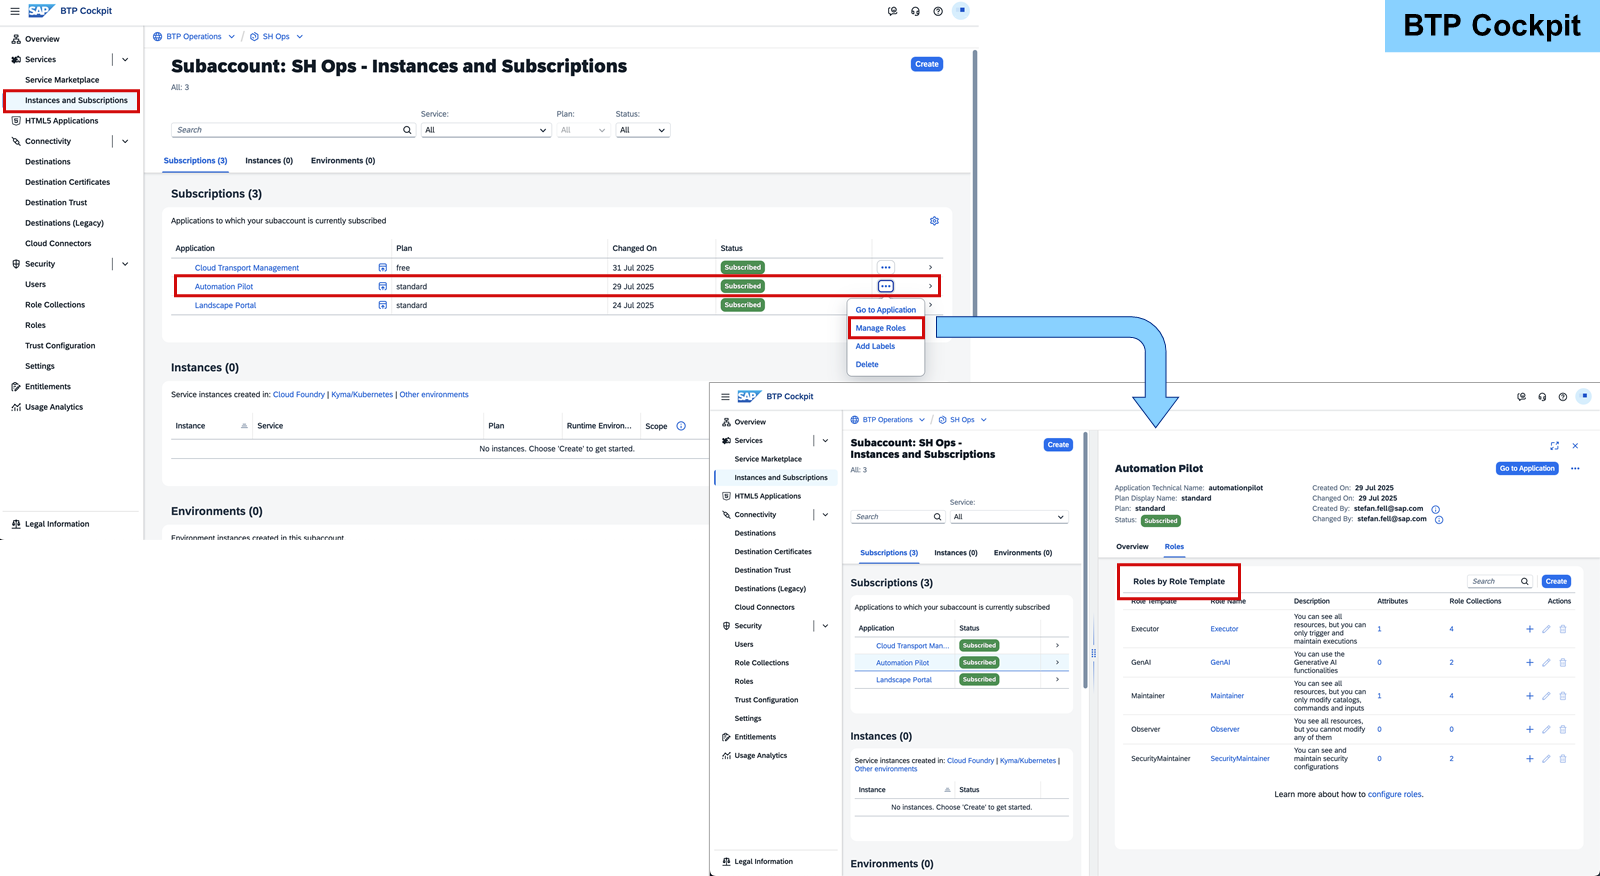This screenshot has width=1600, height=876.
Task: Switch to Environments (0) tab in background window
Action: (343, 161)
